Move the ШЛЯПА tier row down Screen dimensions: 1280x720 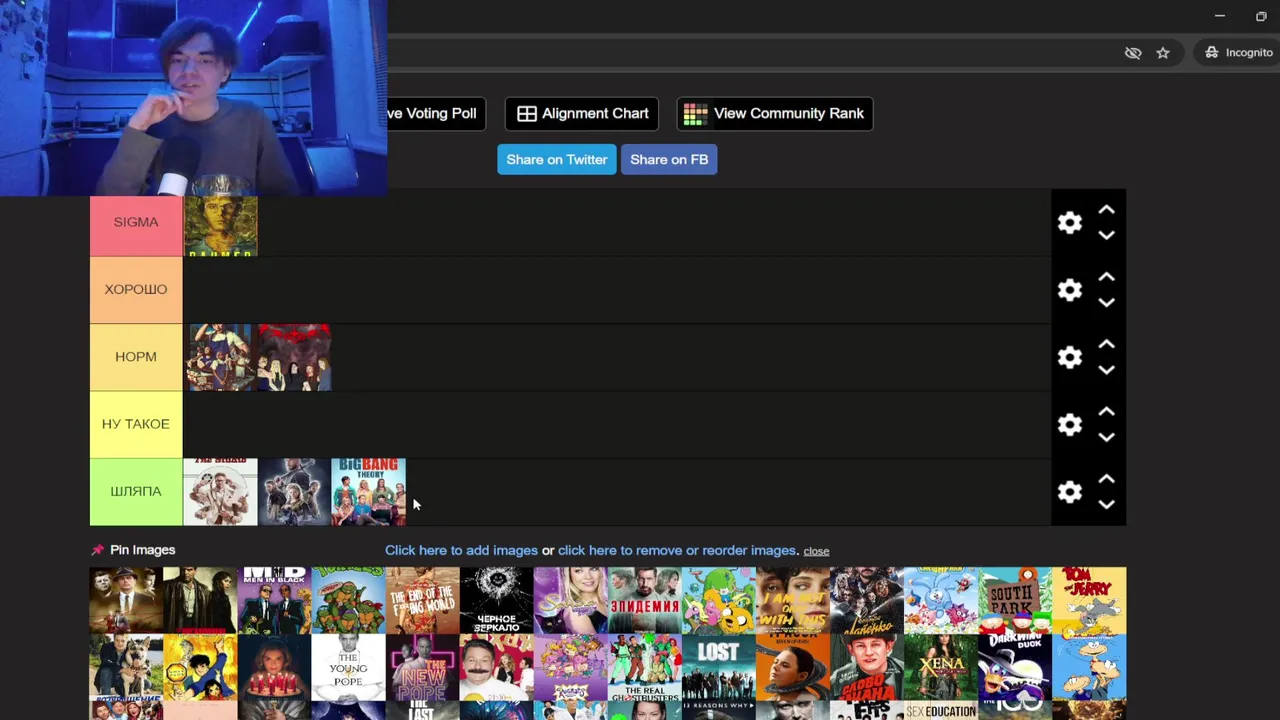click(x=1106, y=504)
